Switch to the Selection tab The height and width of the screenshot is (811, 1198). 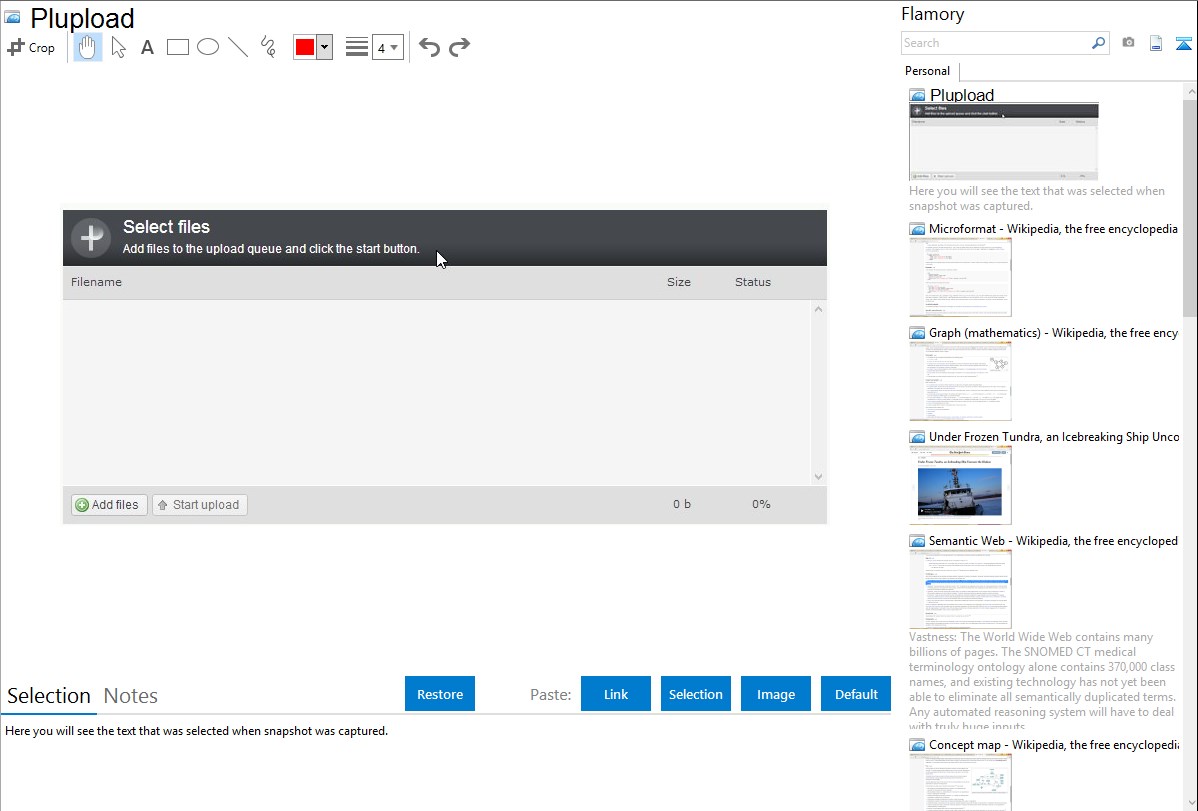coord(49,696)
